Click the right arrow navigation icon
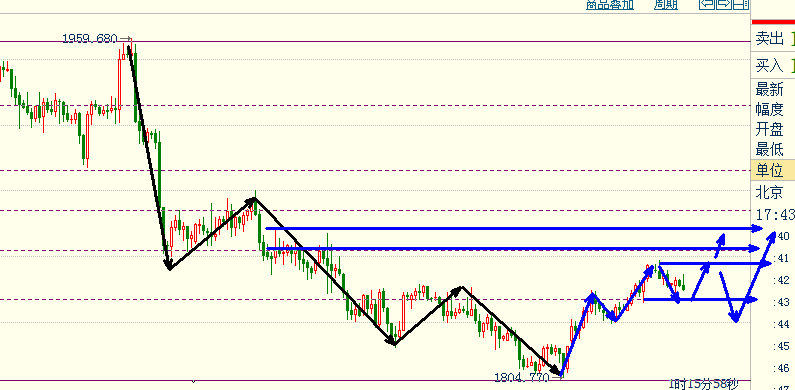 pyautogui.click(x=723, y=5)
